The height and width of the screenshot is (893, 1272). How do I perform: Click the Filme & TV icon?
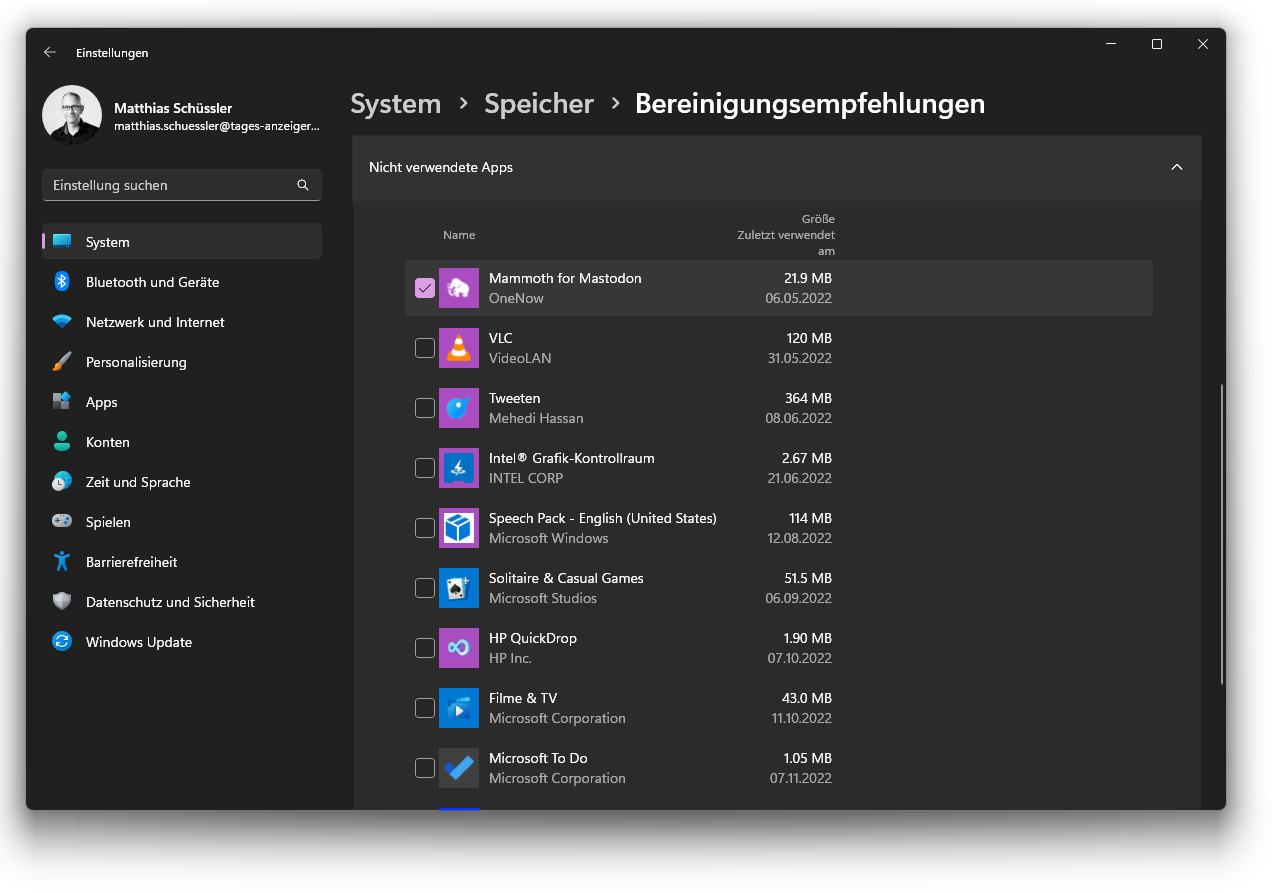tap(459, 708)
